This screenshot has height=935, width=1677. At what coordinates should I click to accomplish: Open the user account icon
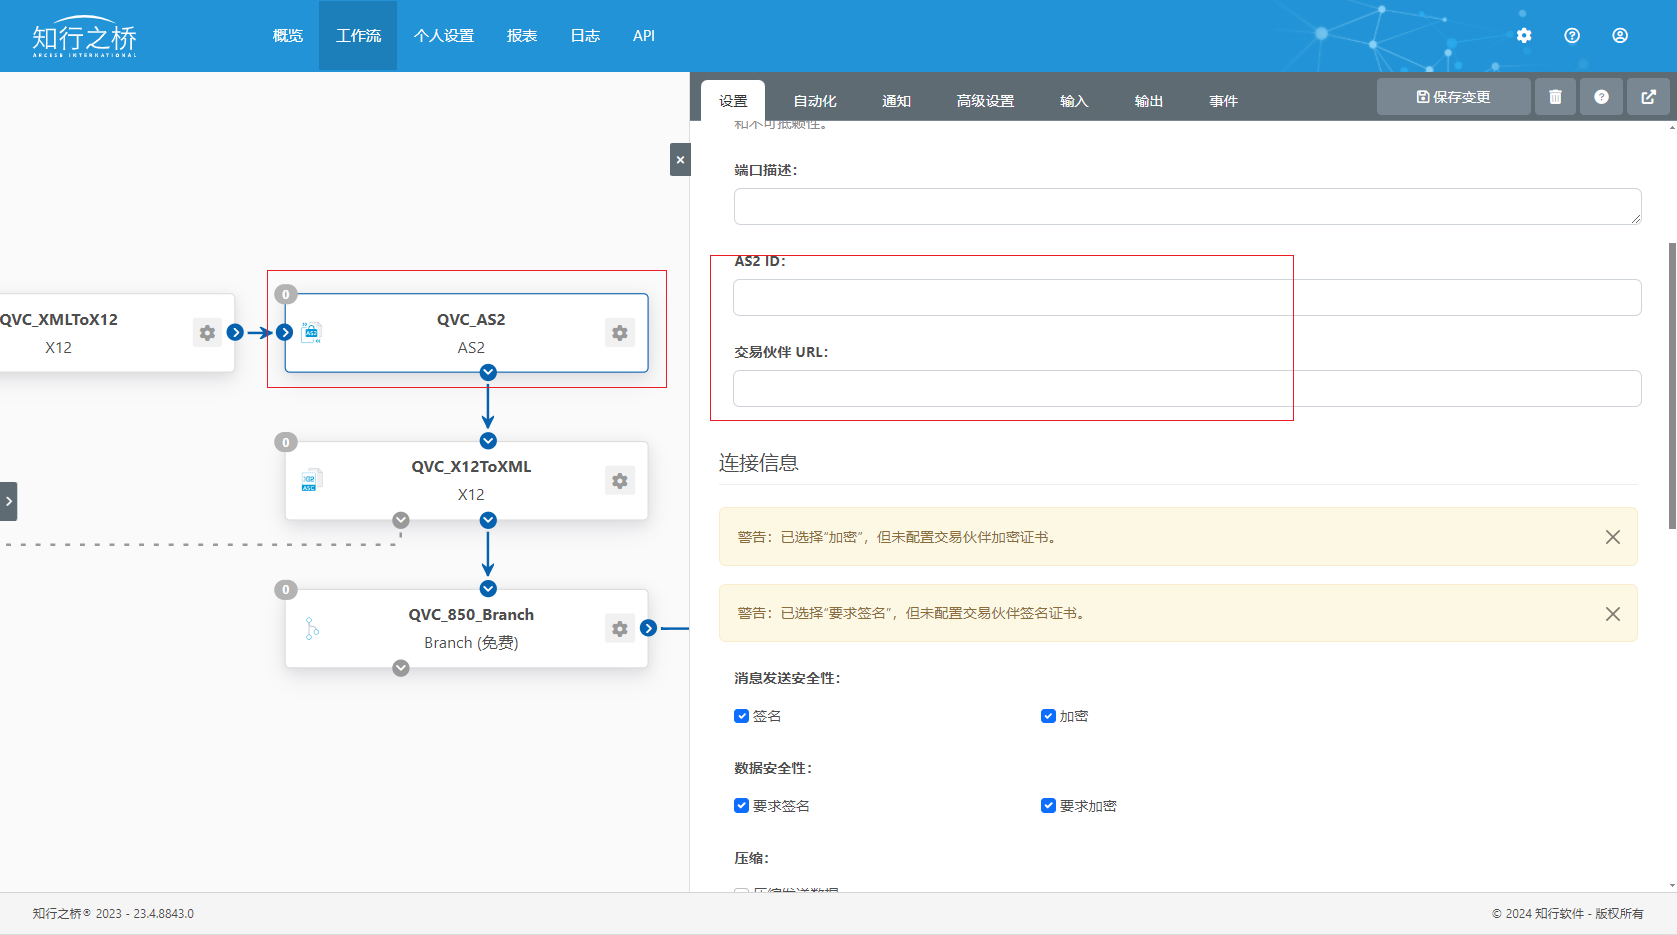pos(1620,36)
